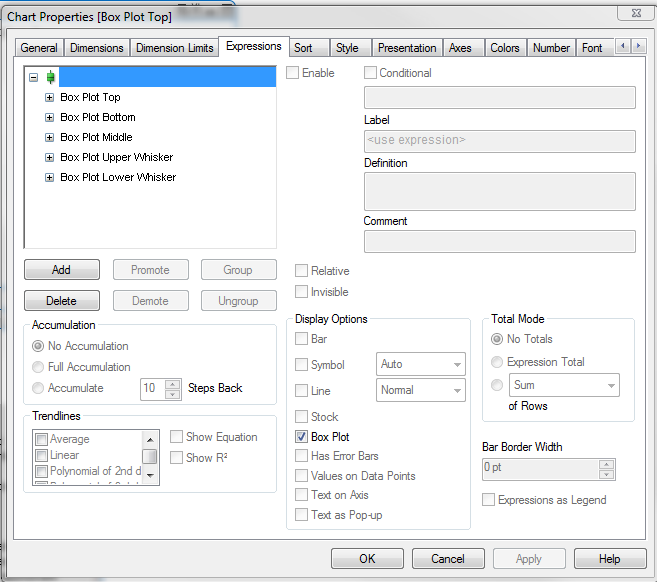Viewport: 657px width, 582px height.
Task: Enable Show Equation checkbox
Action: pos(176,437)
